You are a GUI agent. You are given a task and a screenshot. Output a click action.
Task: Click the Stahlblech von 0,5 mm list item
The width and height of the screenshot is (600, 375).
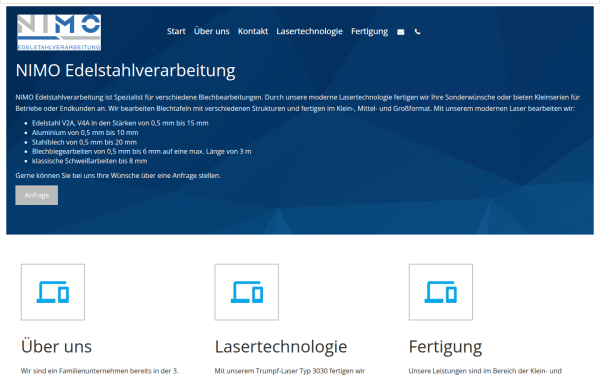(x=84, y=142)
